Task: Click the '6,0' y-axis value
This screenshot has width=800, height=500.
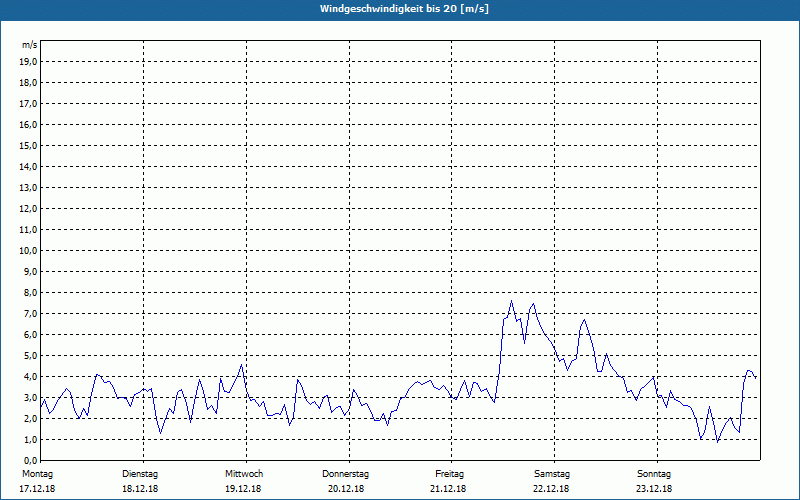Action: pyautogui.click(x=30, y=334)
